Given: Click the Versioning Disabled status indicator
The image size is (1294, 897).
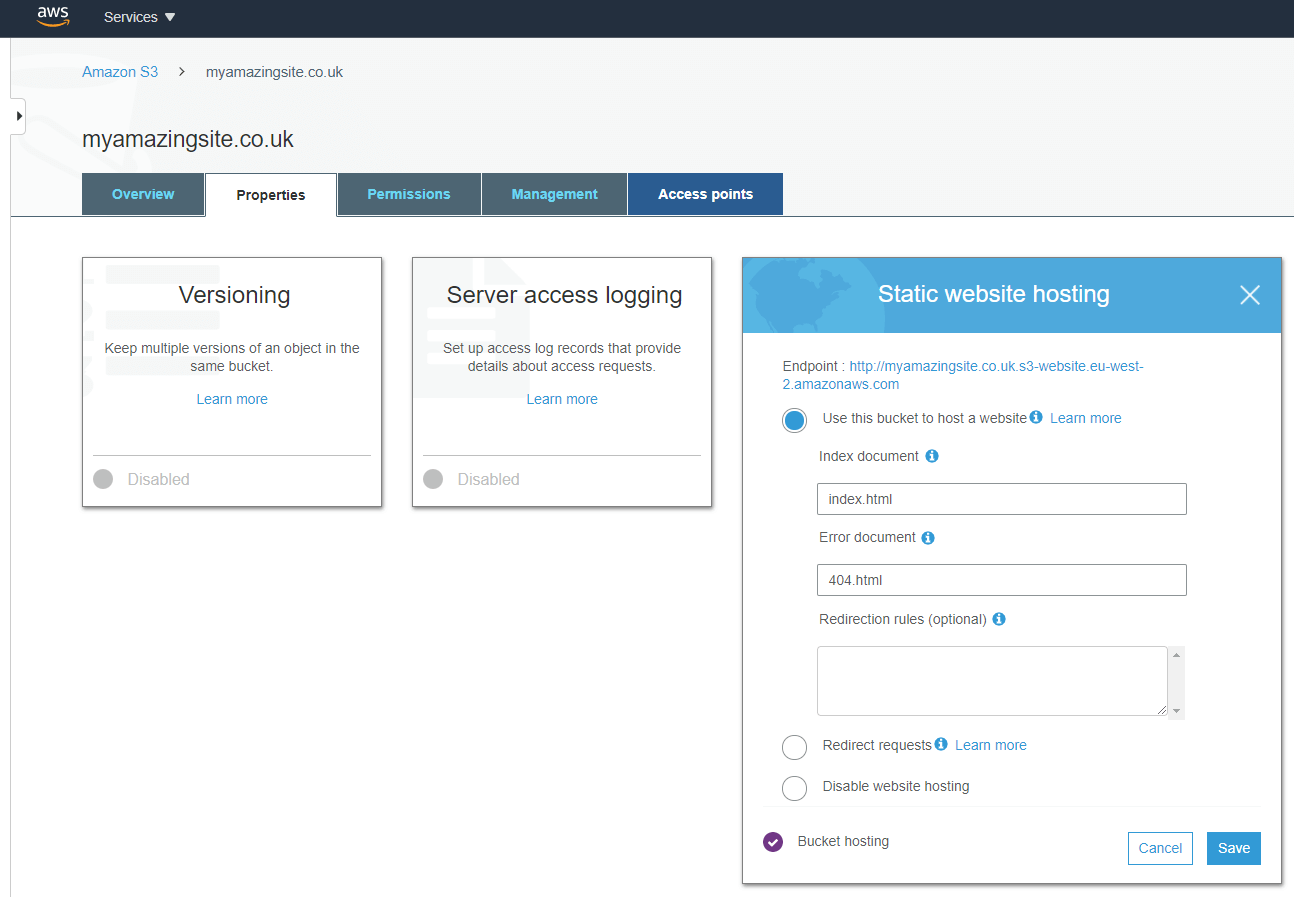Looking at the screenshot, I should point(103,479).
